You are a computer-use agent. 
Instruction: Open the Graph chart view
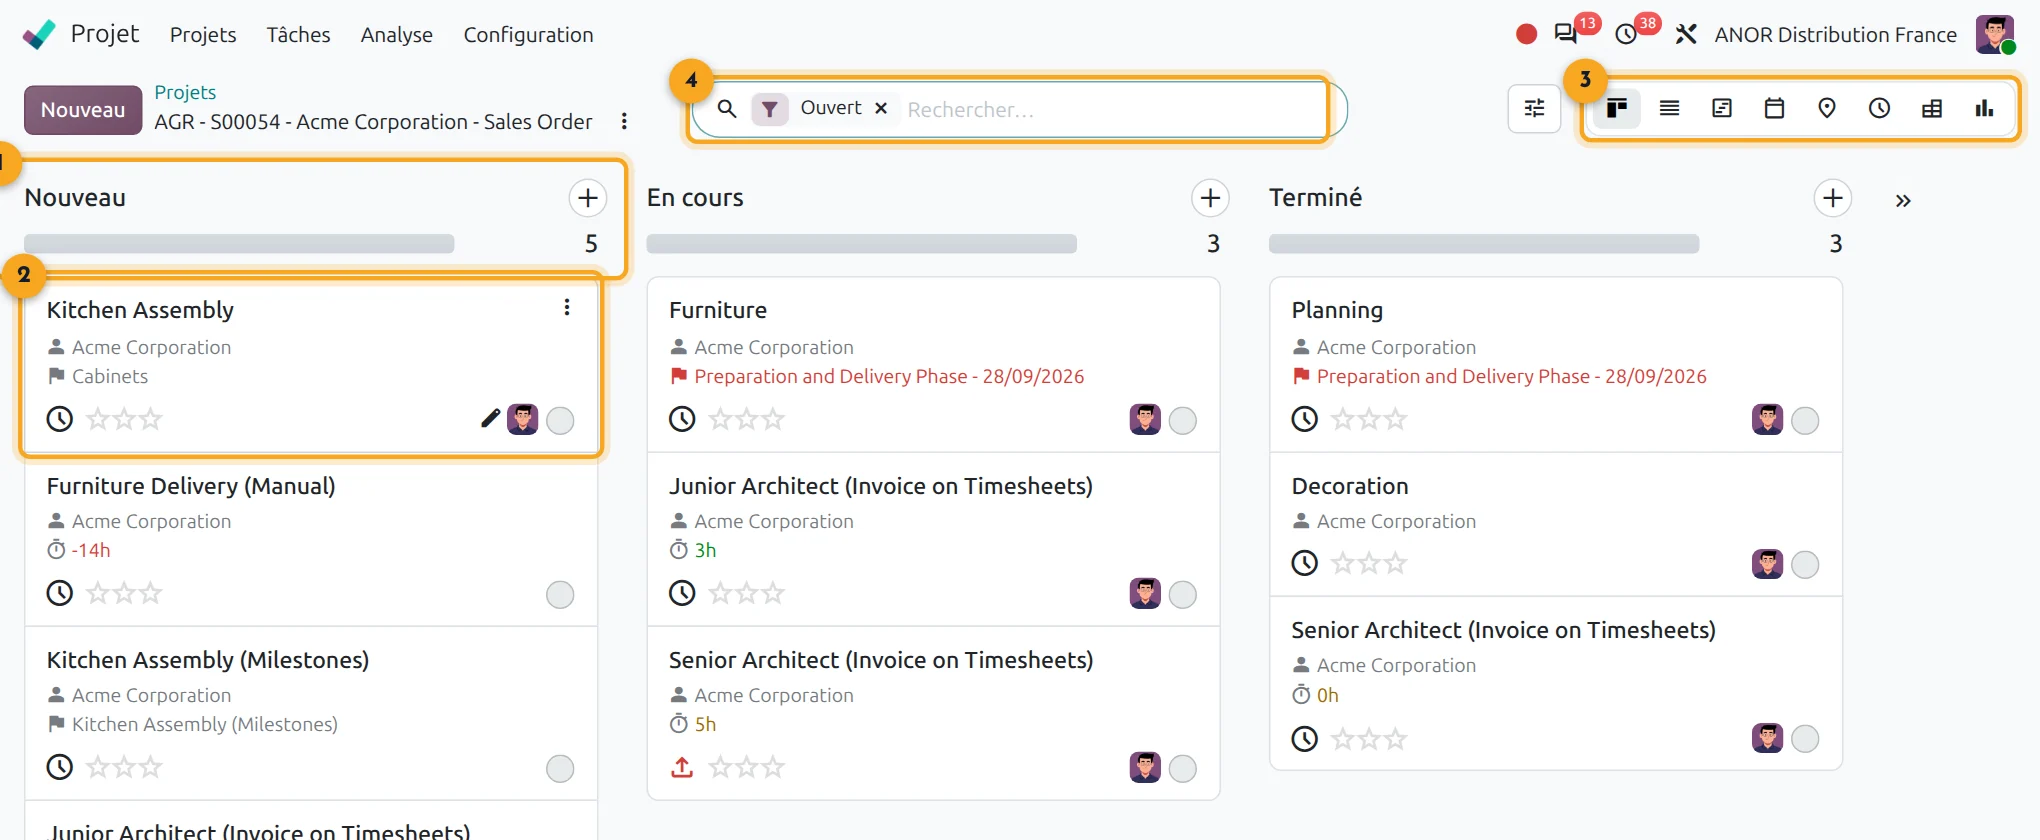pyautogui.click(x=1984, y=108)
